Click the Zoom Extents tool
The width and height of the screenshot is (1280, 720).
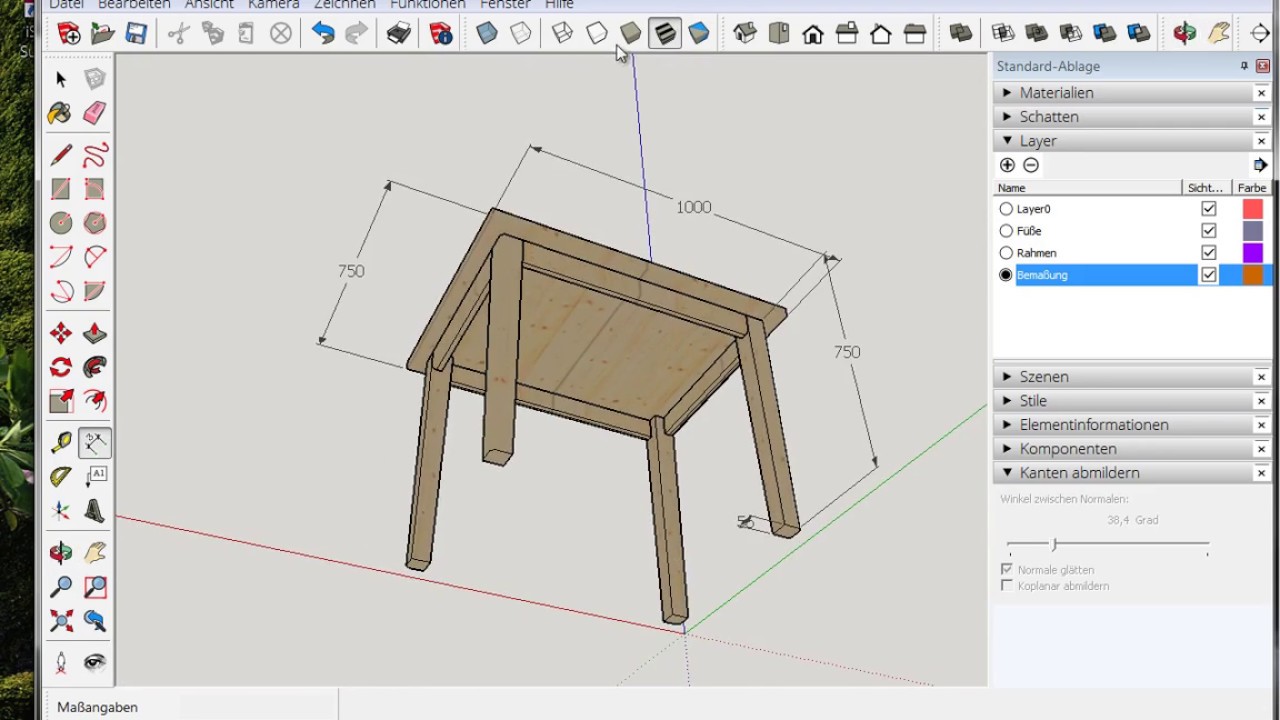point(61,621)
